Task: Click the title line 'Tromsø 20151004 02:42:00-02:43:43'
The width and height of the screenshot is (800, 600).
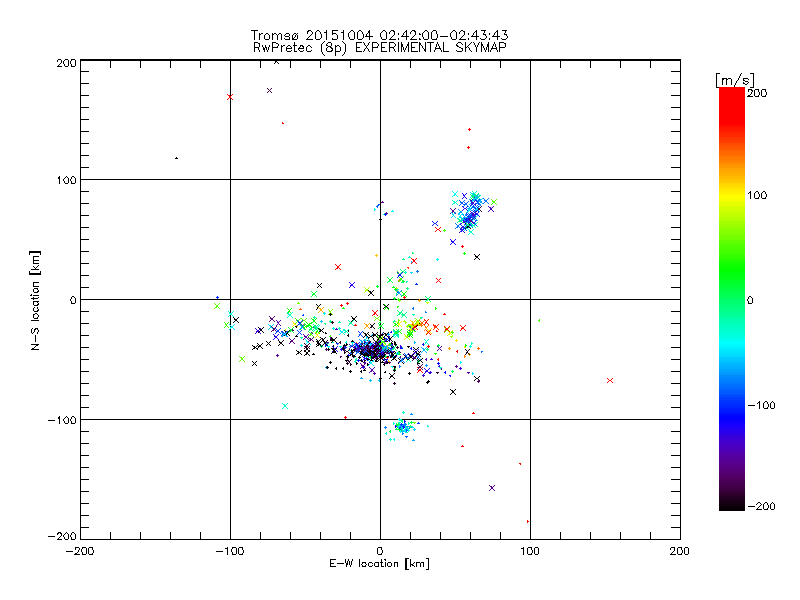Action: pyautogui.click(x=379, y=35)
